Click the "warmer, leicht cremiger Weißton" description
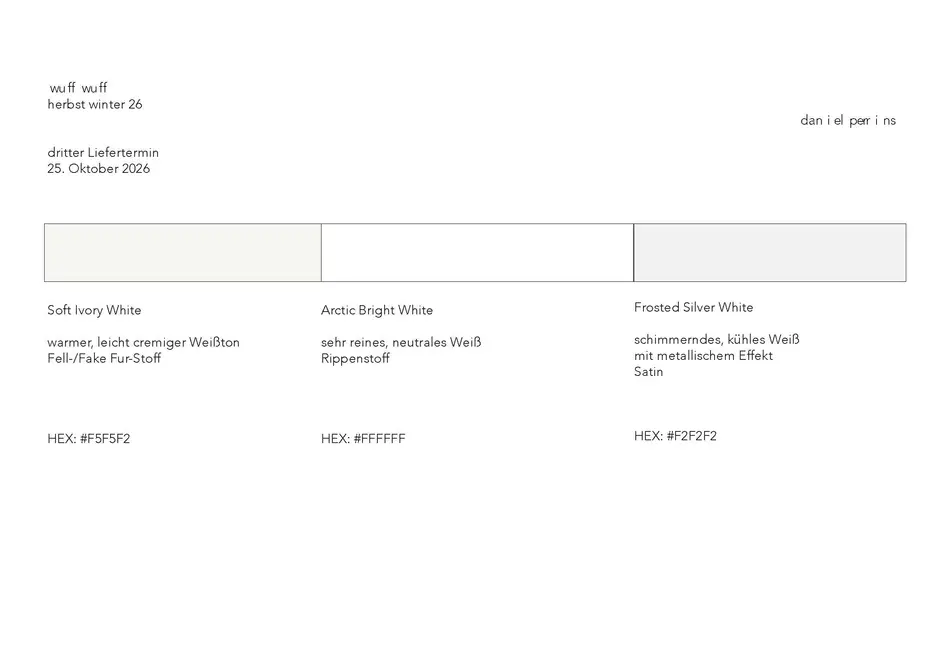The height and width of the screenshot is (665, 940). pyautogui.click(x=143, y=342)
